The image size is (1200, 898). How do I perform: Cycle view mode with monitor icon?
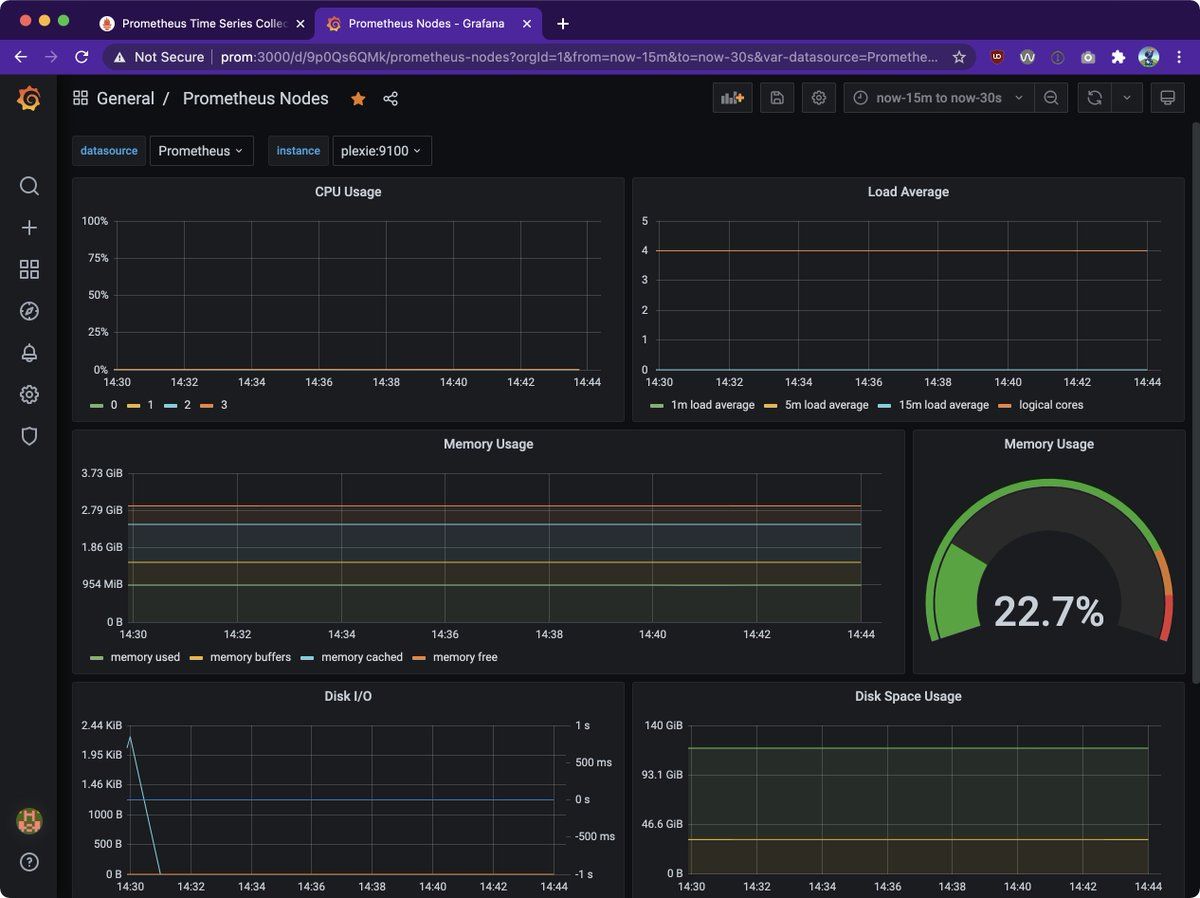pos(1167,98)
